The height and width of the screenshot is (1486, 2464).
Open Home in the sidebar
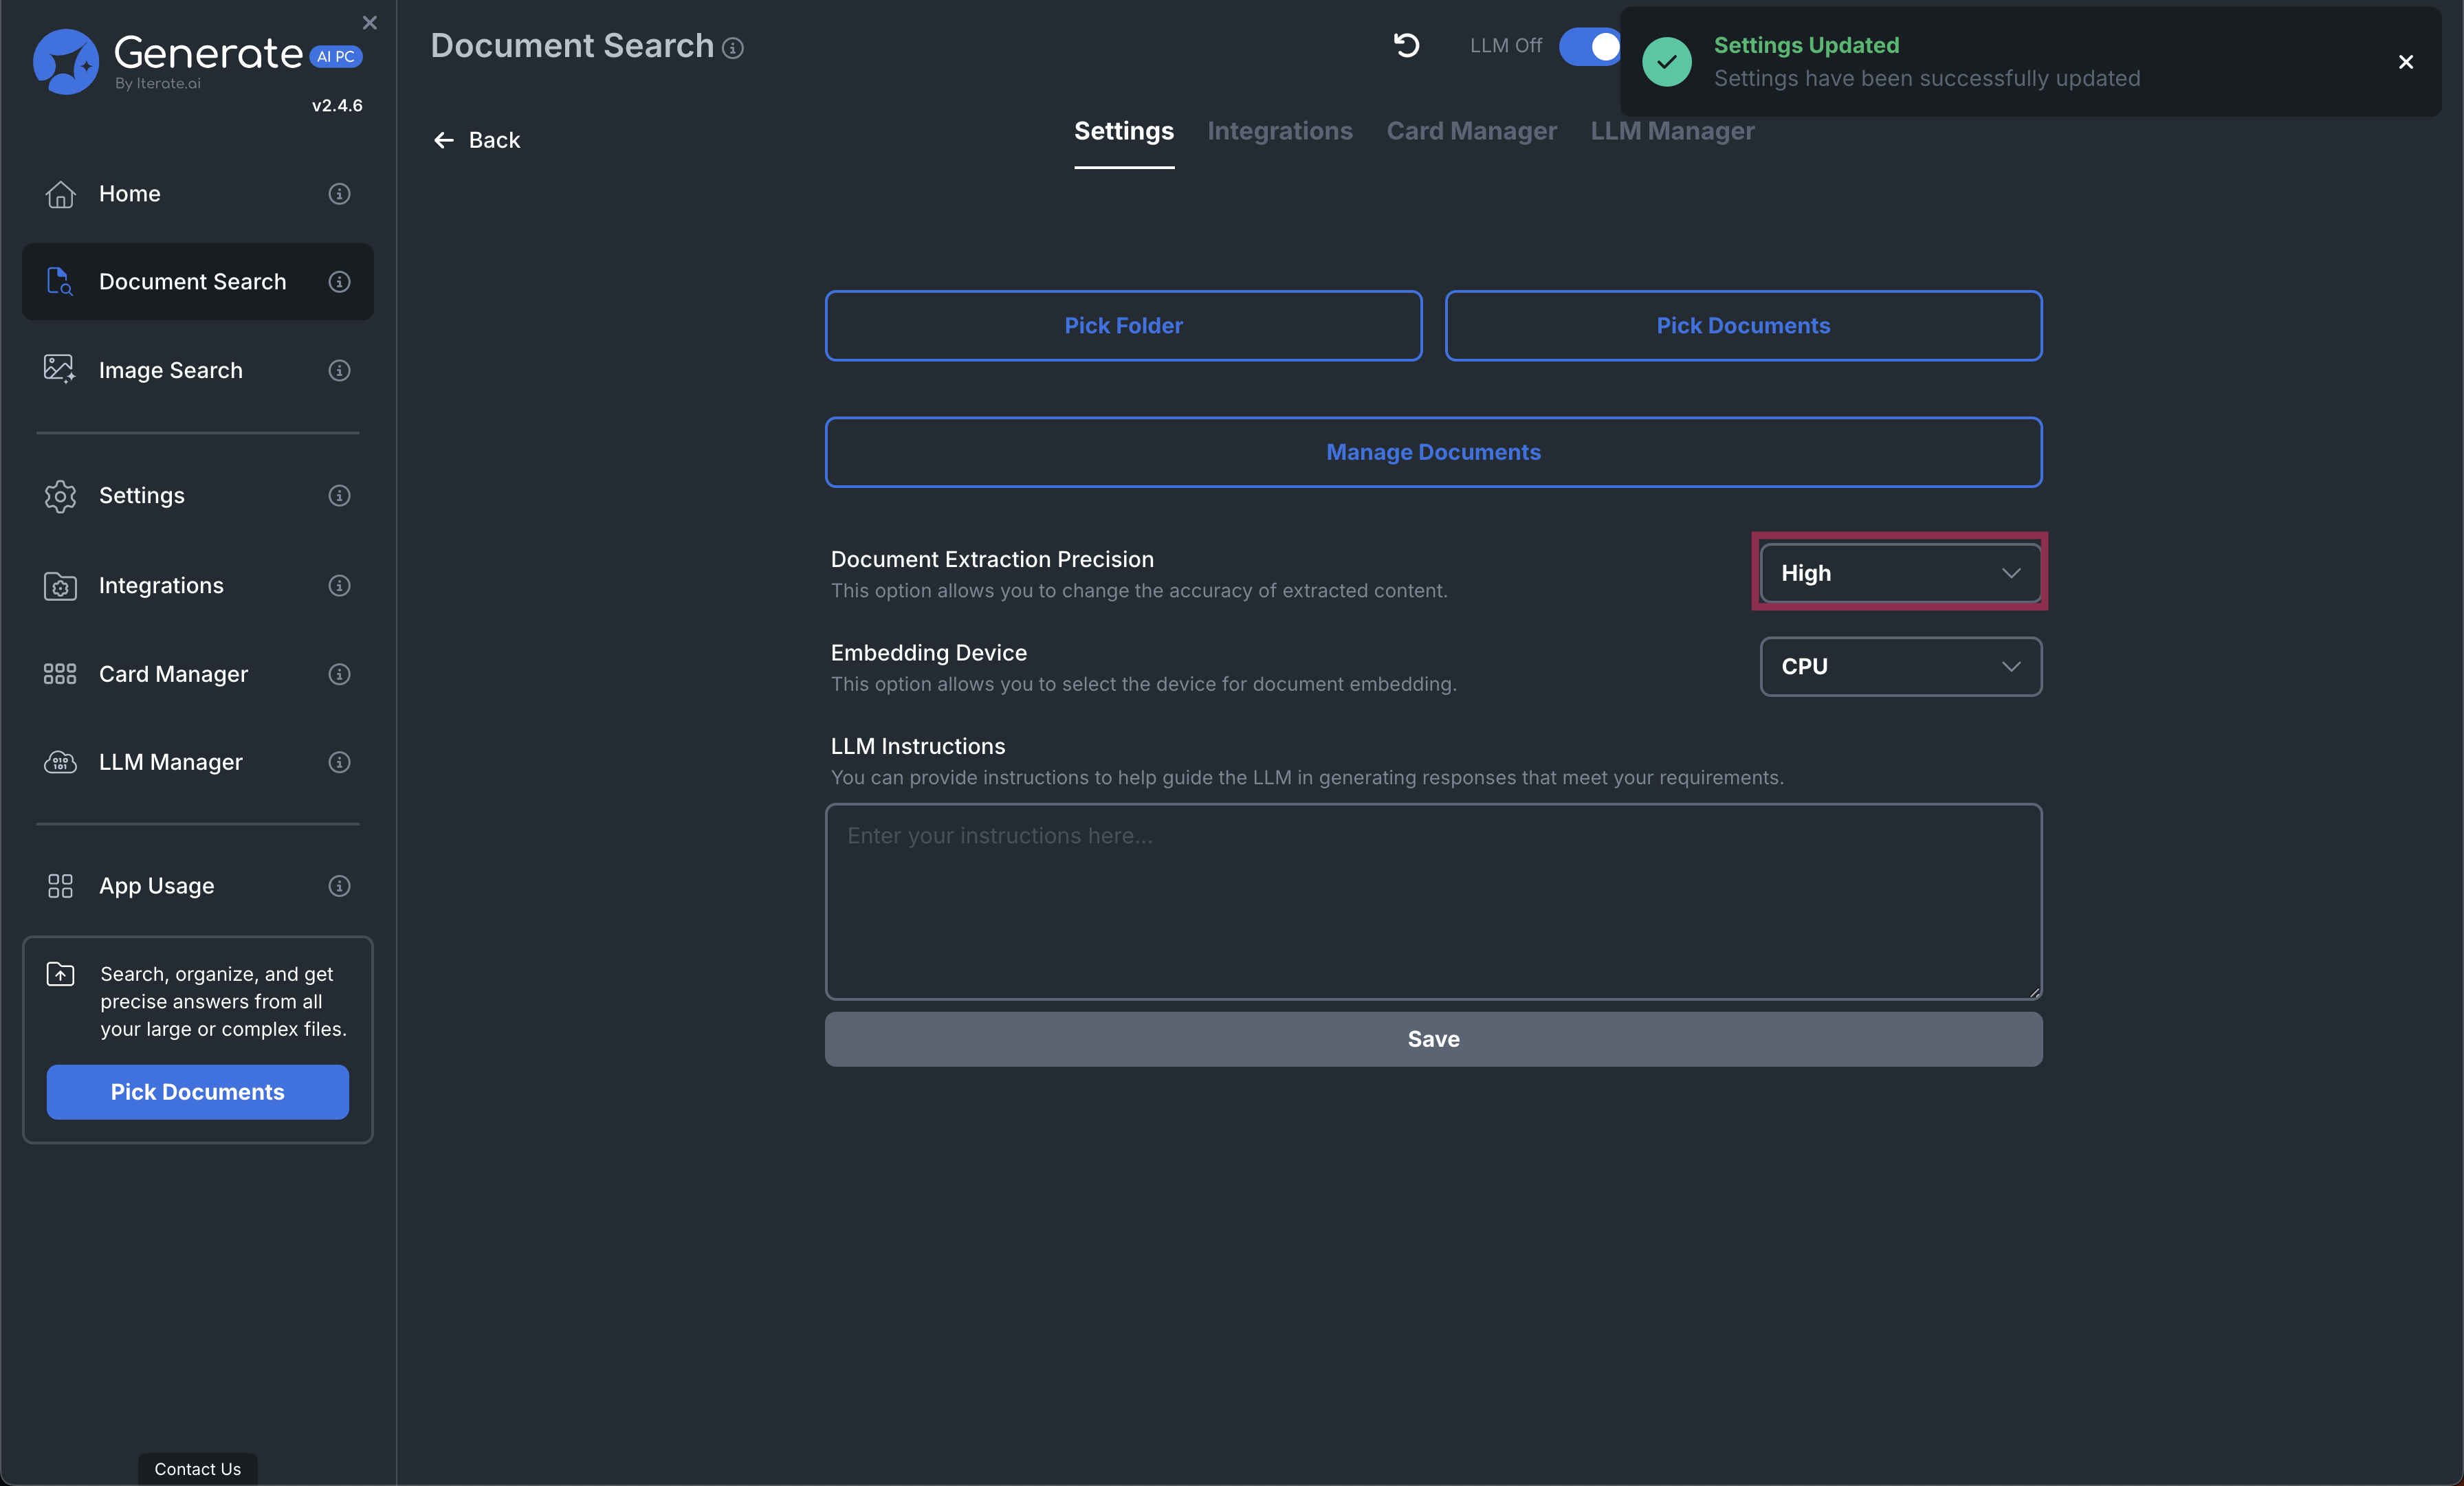click(x=198, y=194)
